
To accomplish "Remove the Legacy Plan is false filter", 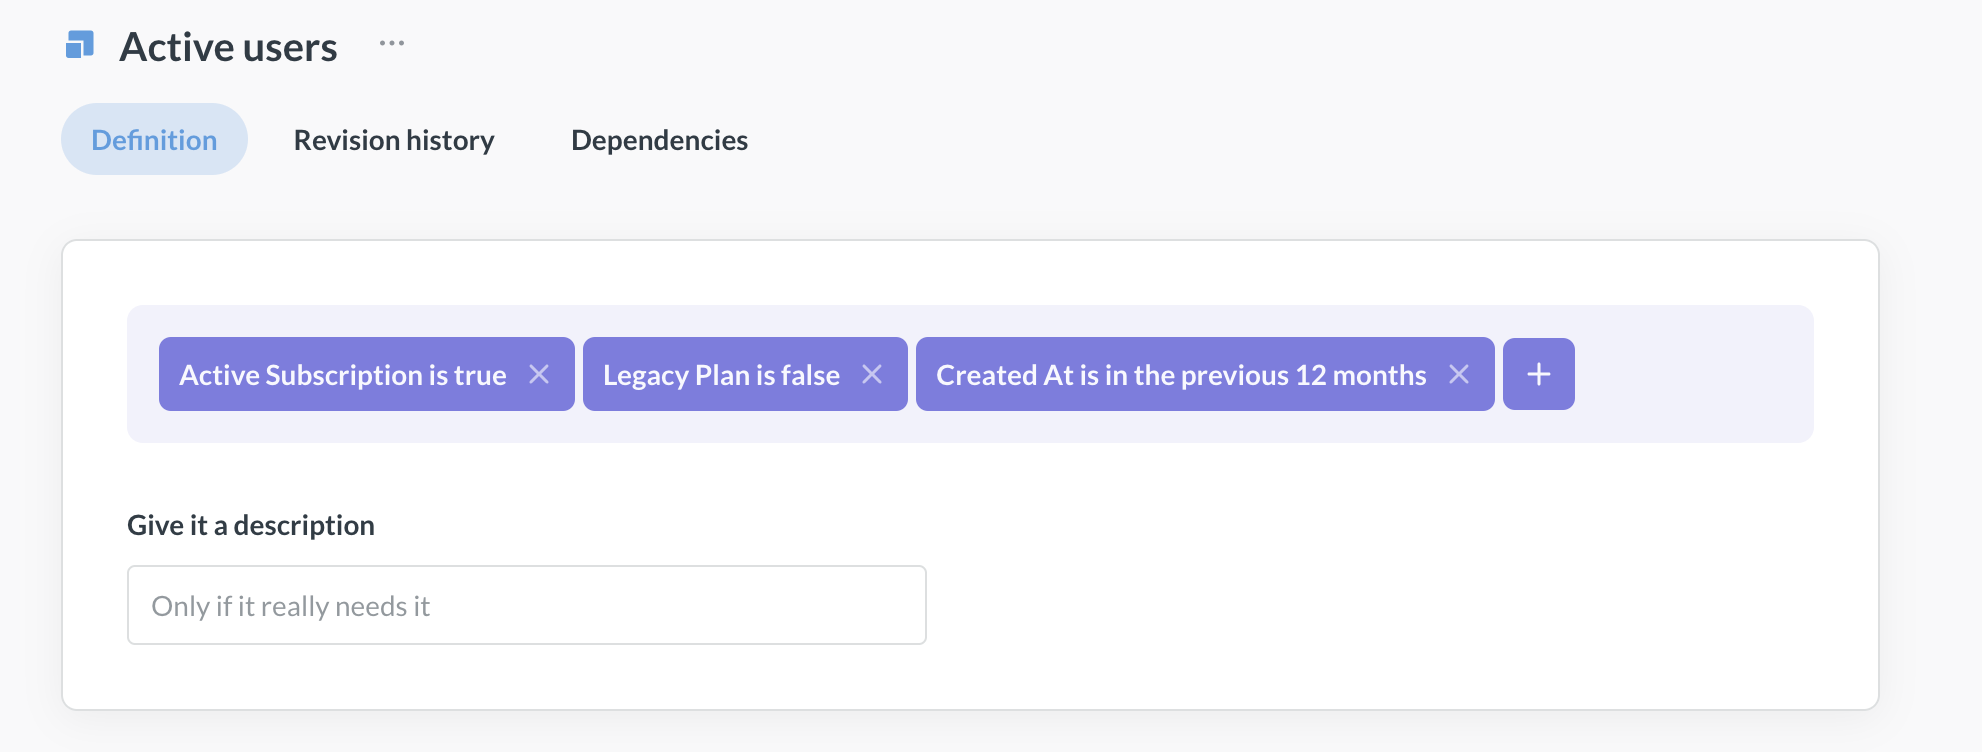I will tap(872, 374).
